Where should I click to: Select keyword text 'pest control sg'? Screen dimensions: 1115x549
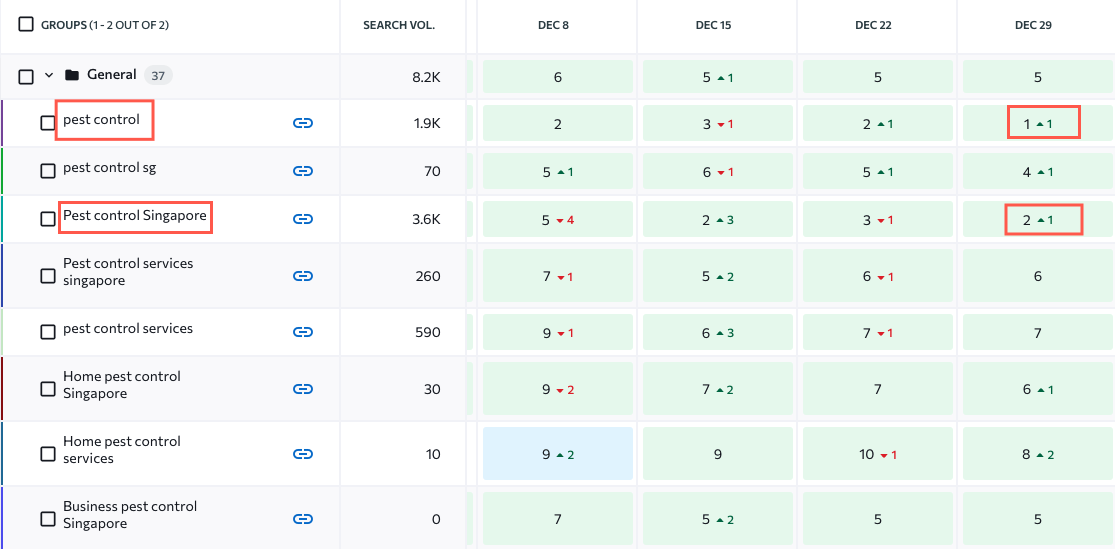(x=110, y=168)
